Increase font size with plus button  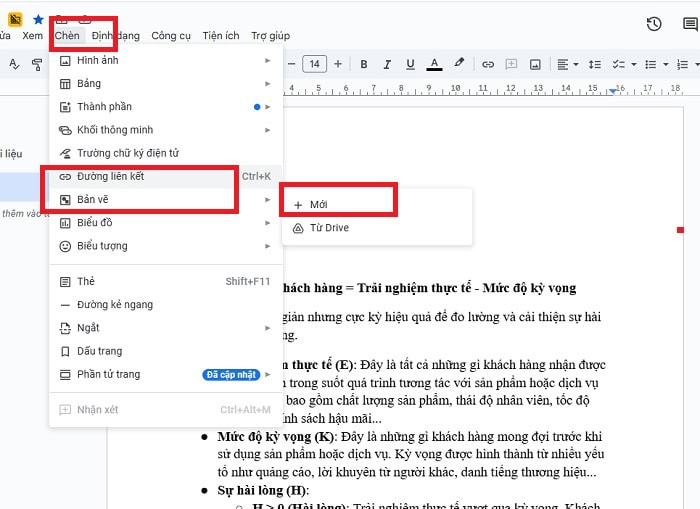click(338, 64)
